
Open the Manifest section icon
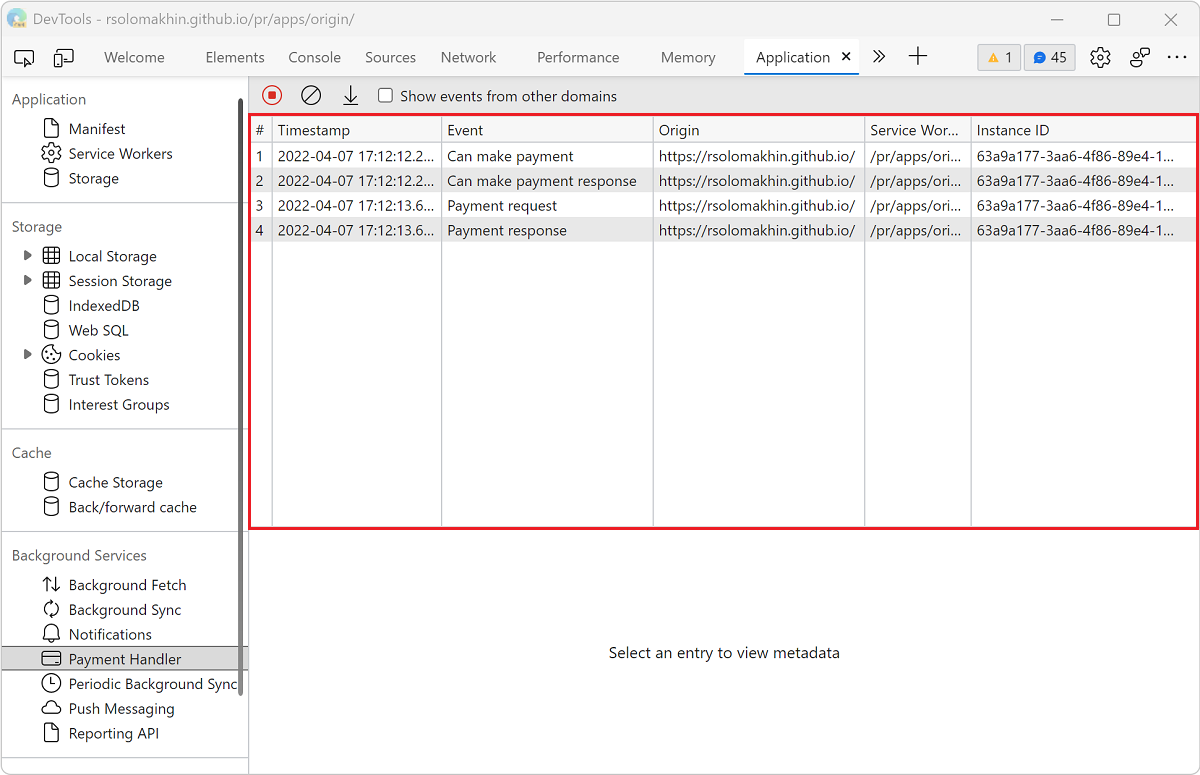click(x=52, y=128)
